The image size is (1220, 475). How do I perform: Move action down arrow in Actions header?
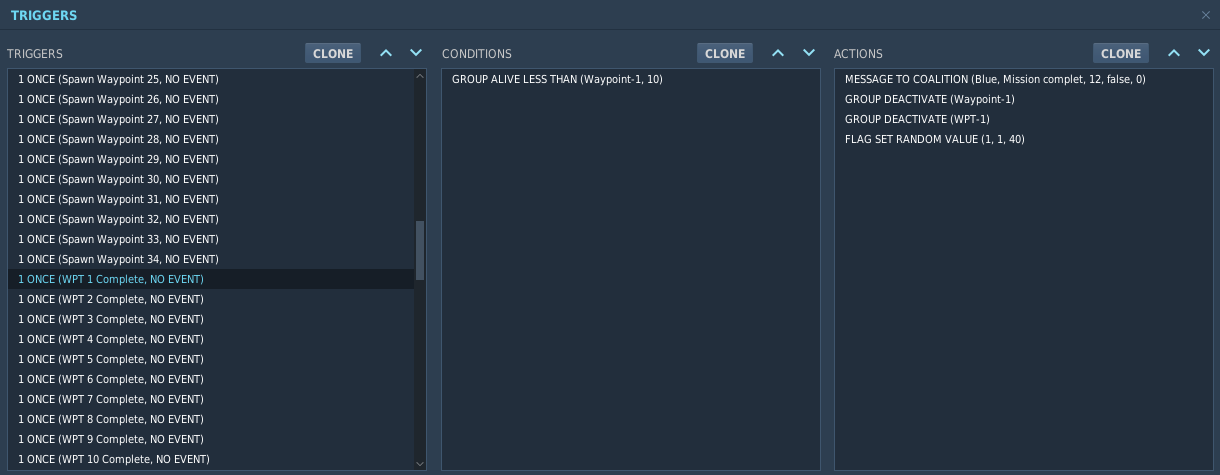pyautogui.click(x=1204, y=53)
